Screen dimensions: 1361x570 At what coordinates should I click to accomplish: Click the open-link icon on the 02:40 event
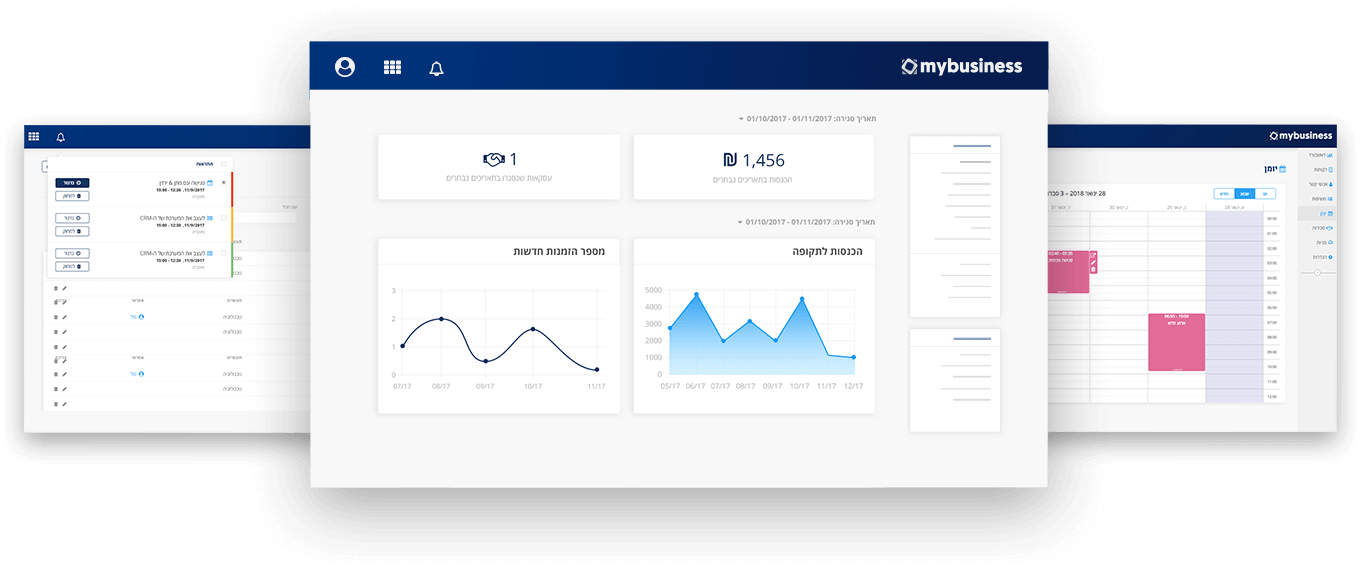click(1093, 255)
